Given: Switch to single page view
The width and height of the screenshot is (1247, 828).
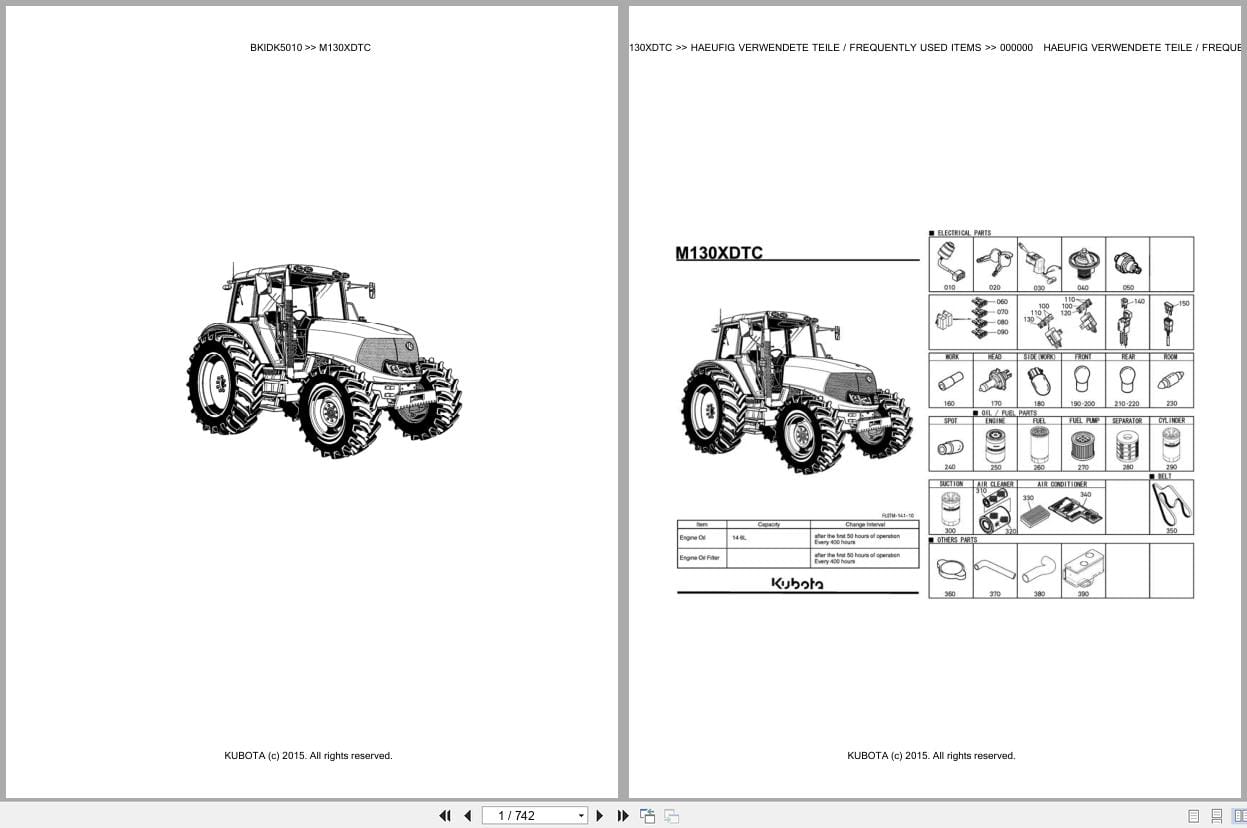Looking at the screenshot, I should click(1193, 816).
